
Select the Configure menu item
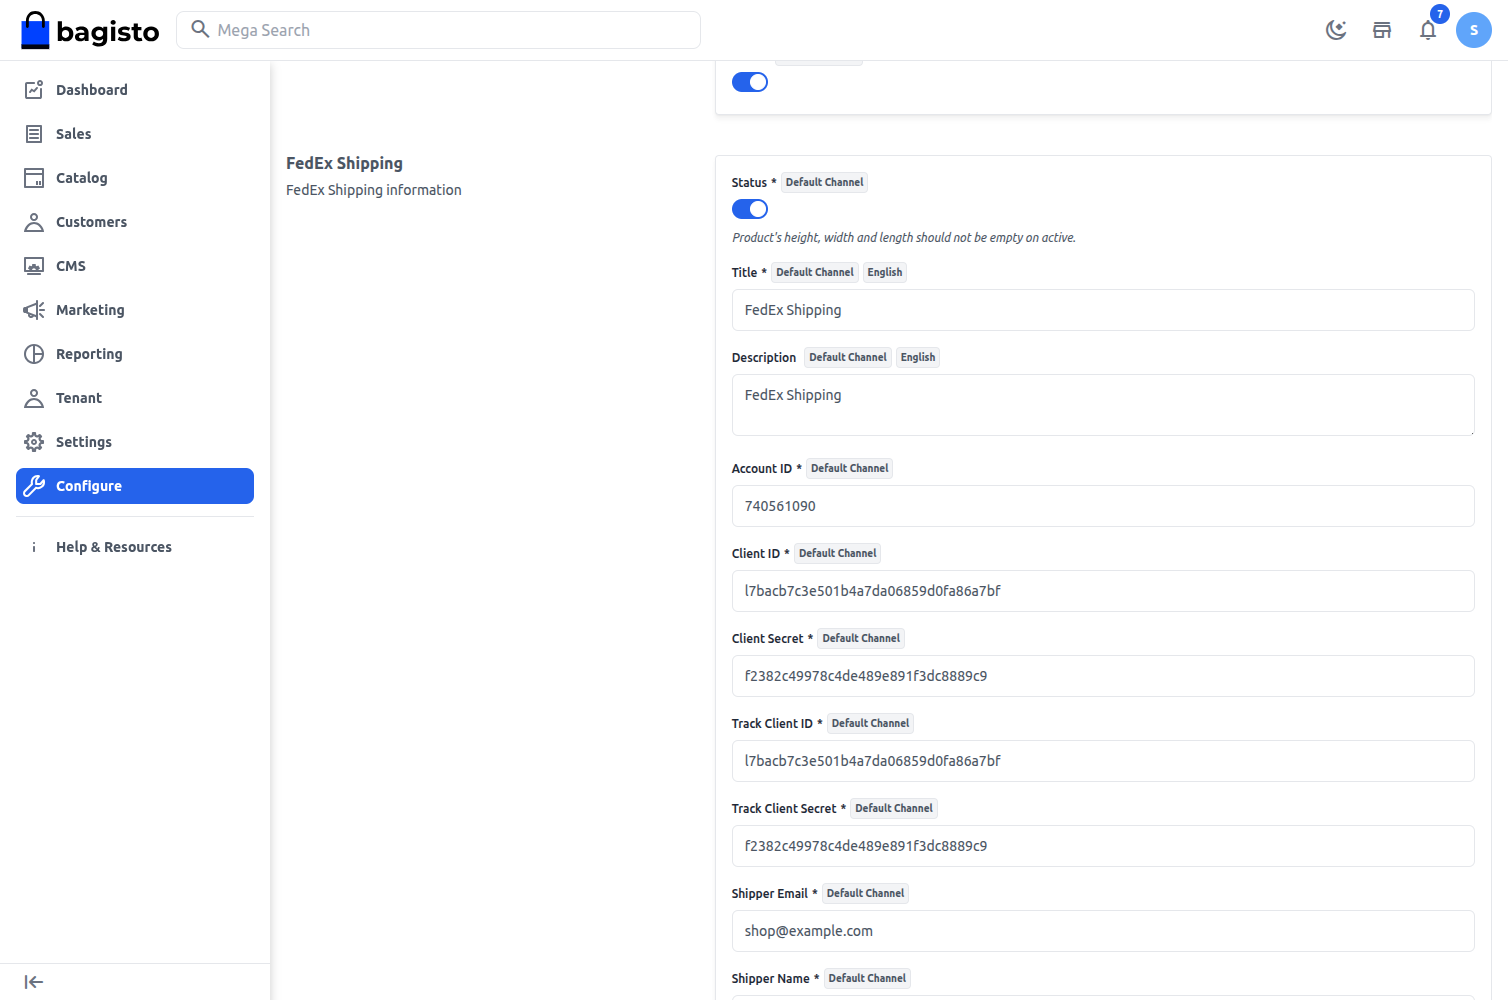pyautogui.click(x=135, y=486)
